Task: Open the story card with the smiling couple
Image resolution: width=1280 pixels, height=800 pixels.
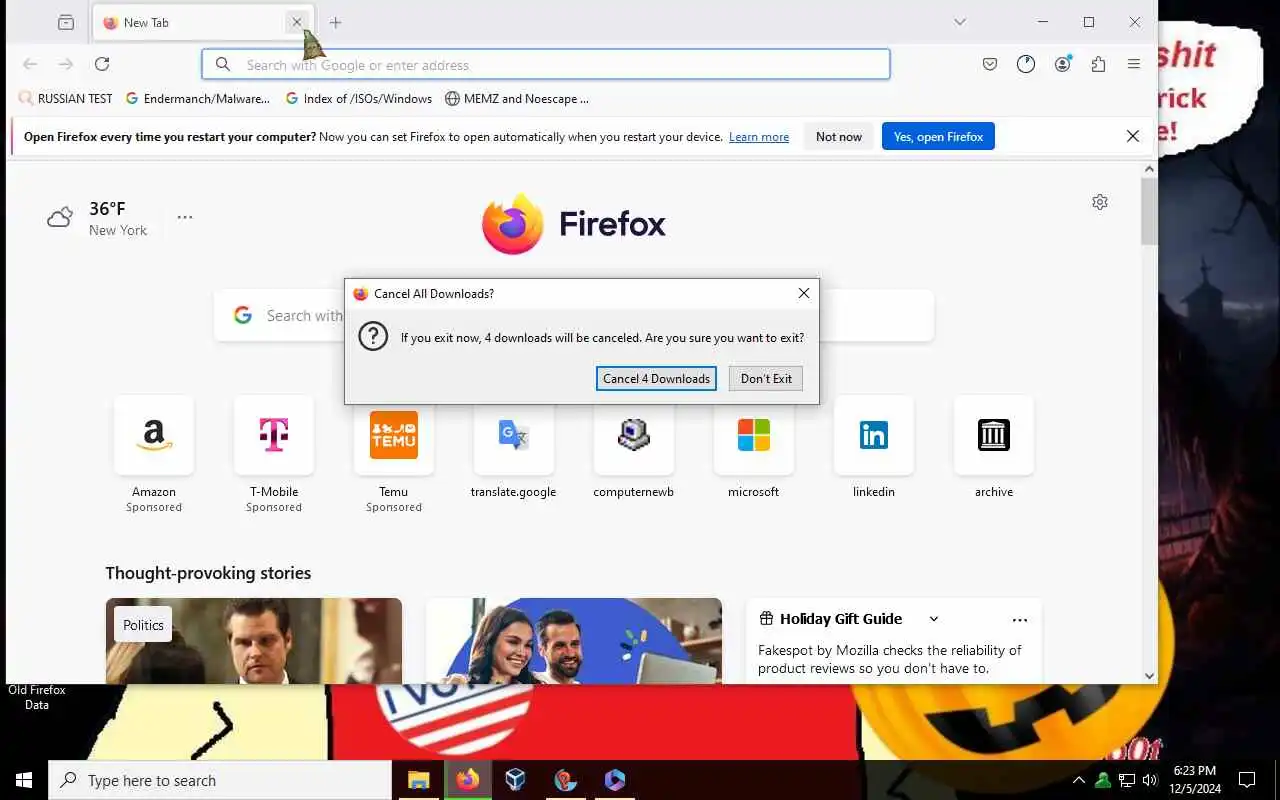Action: click(x=574, y=641)
